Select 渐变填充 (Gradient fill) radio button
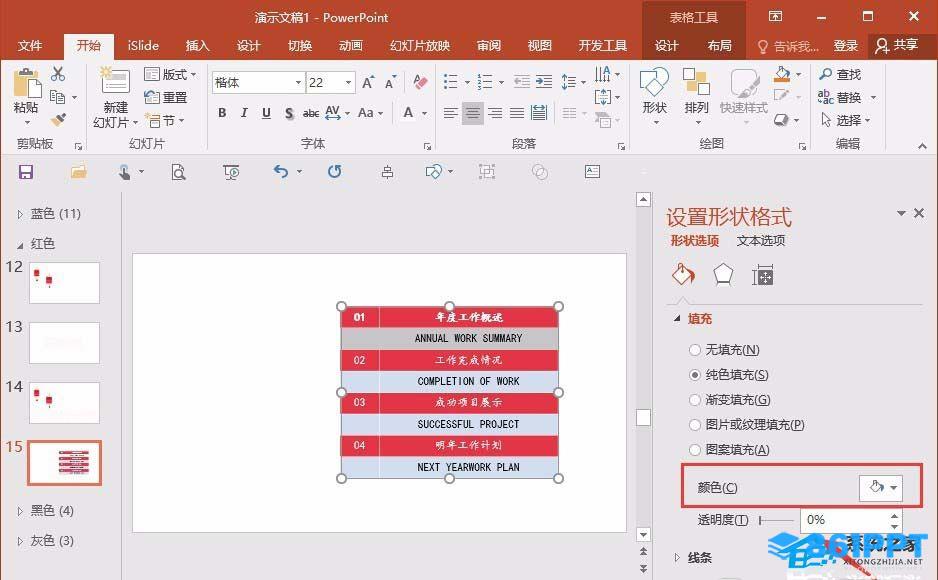The width and height of the screenshot is (938, 580). [x=695, y=399]
